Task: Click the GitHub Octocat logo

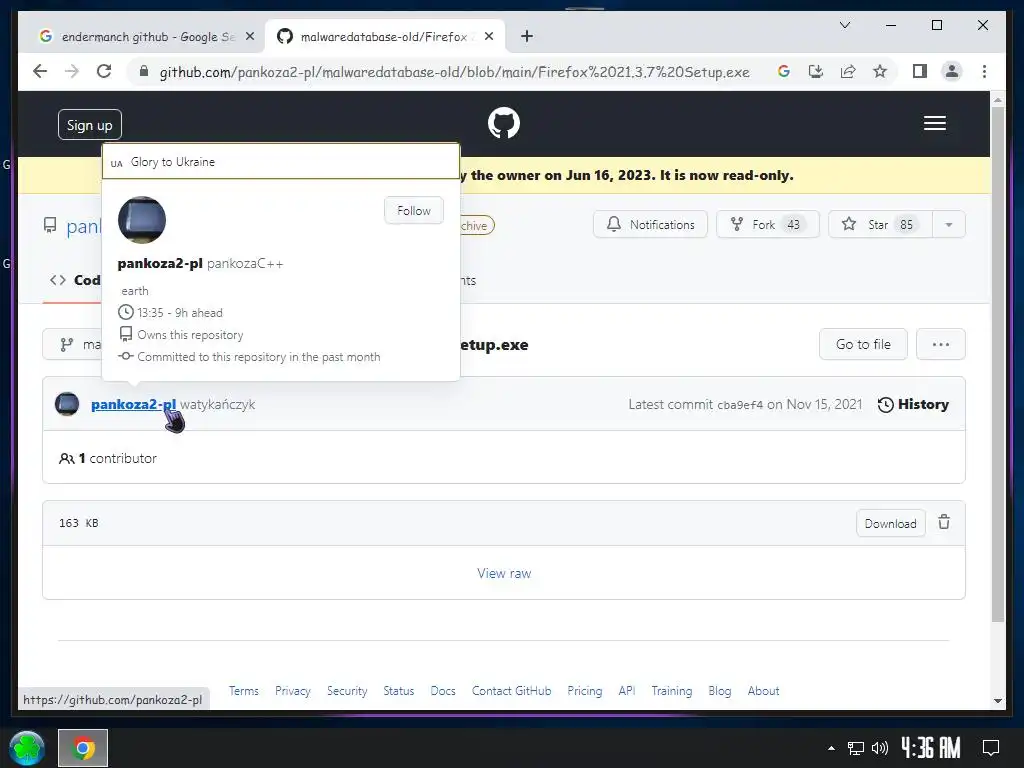Action: (x=504, y=123)
